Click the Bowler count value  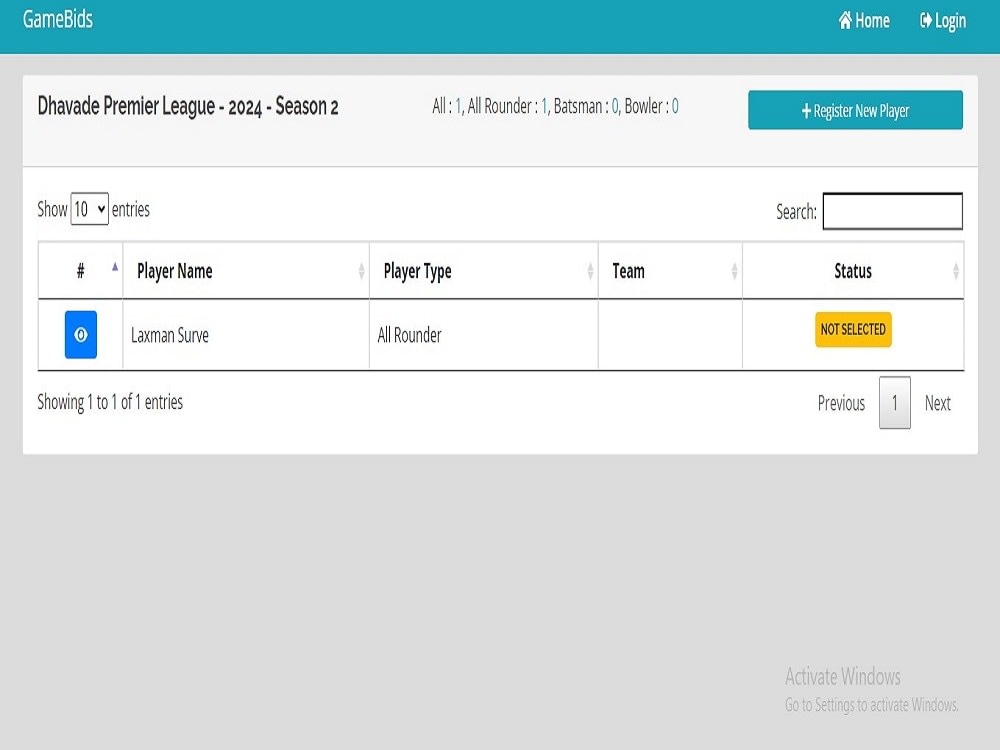click(x=675, y=106)
